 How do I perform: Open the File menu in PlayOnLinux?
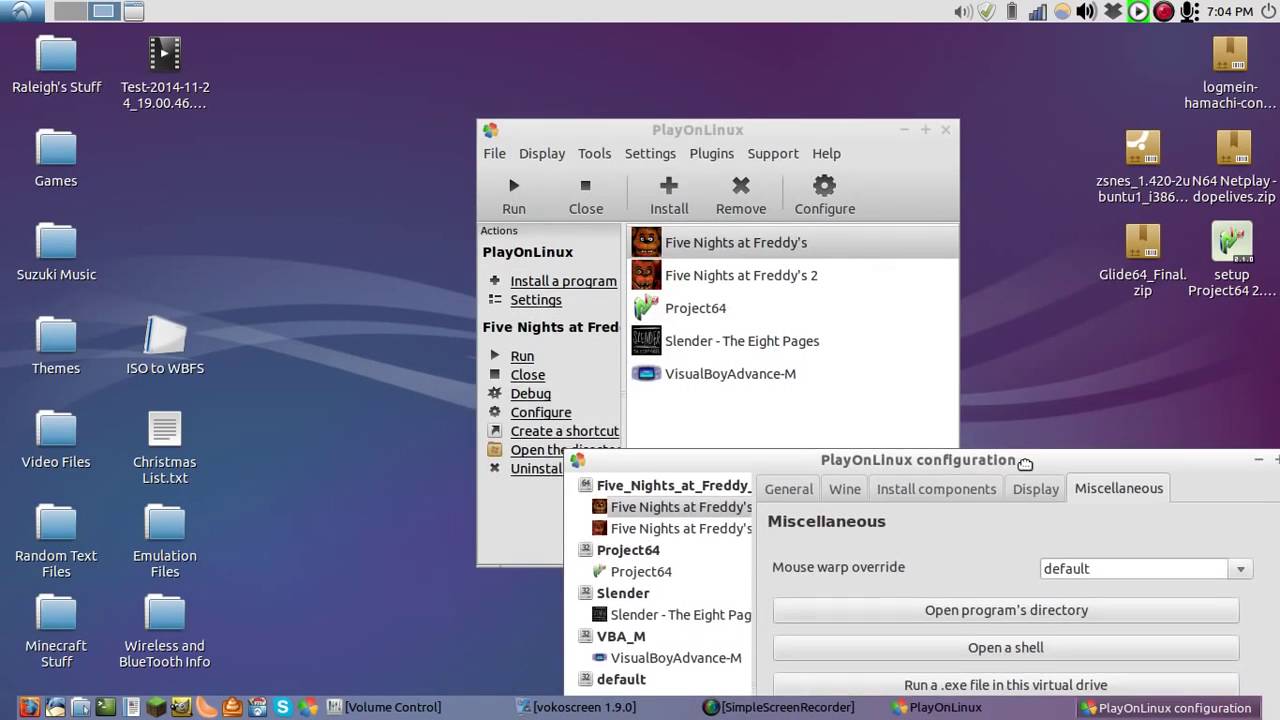495,153
